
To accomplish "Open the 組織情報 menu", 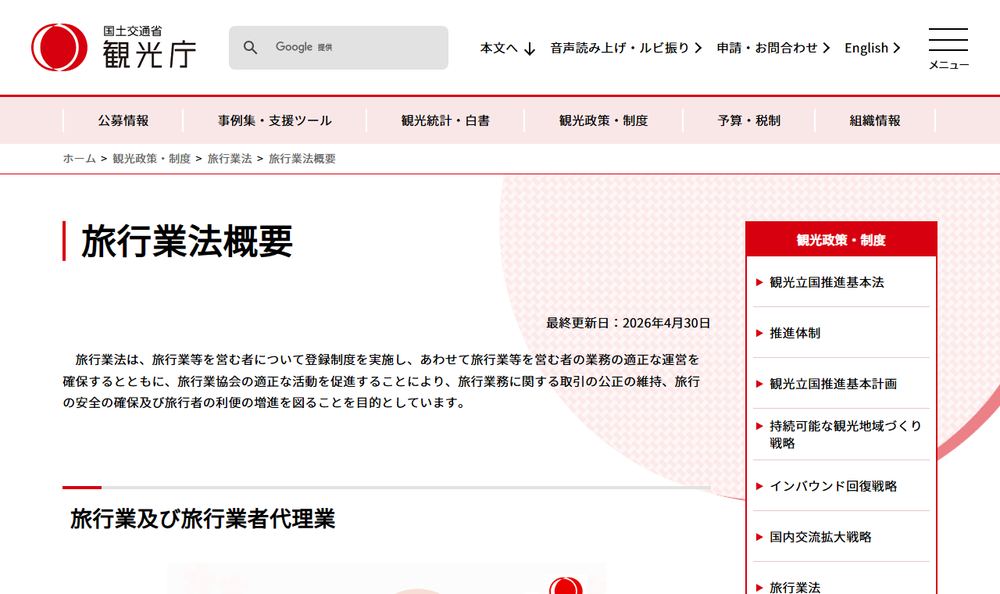I will tap(875, 121).
